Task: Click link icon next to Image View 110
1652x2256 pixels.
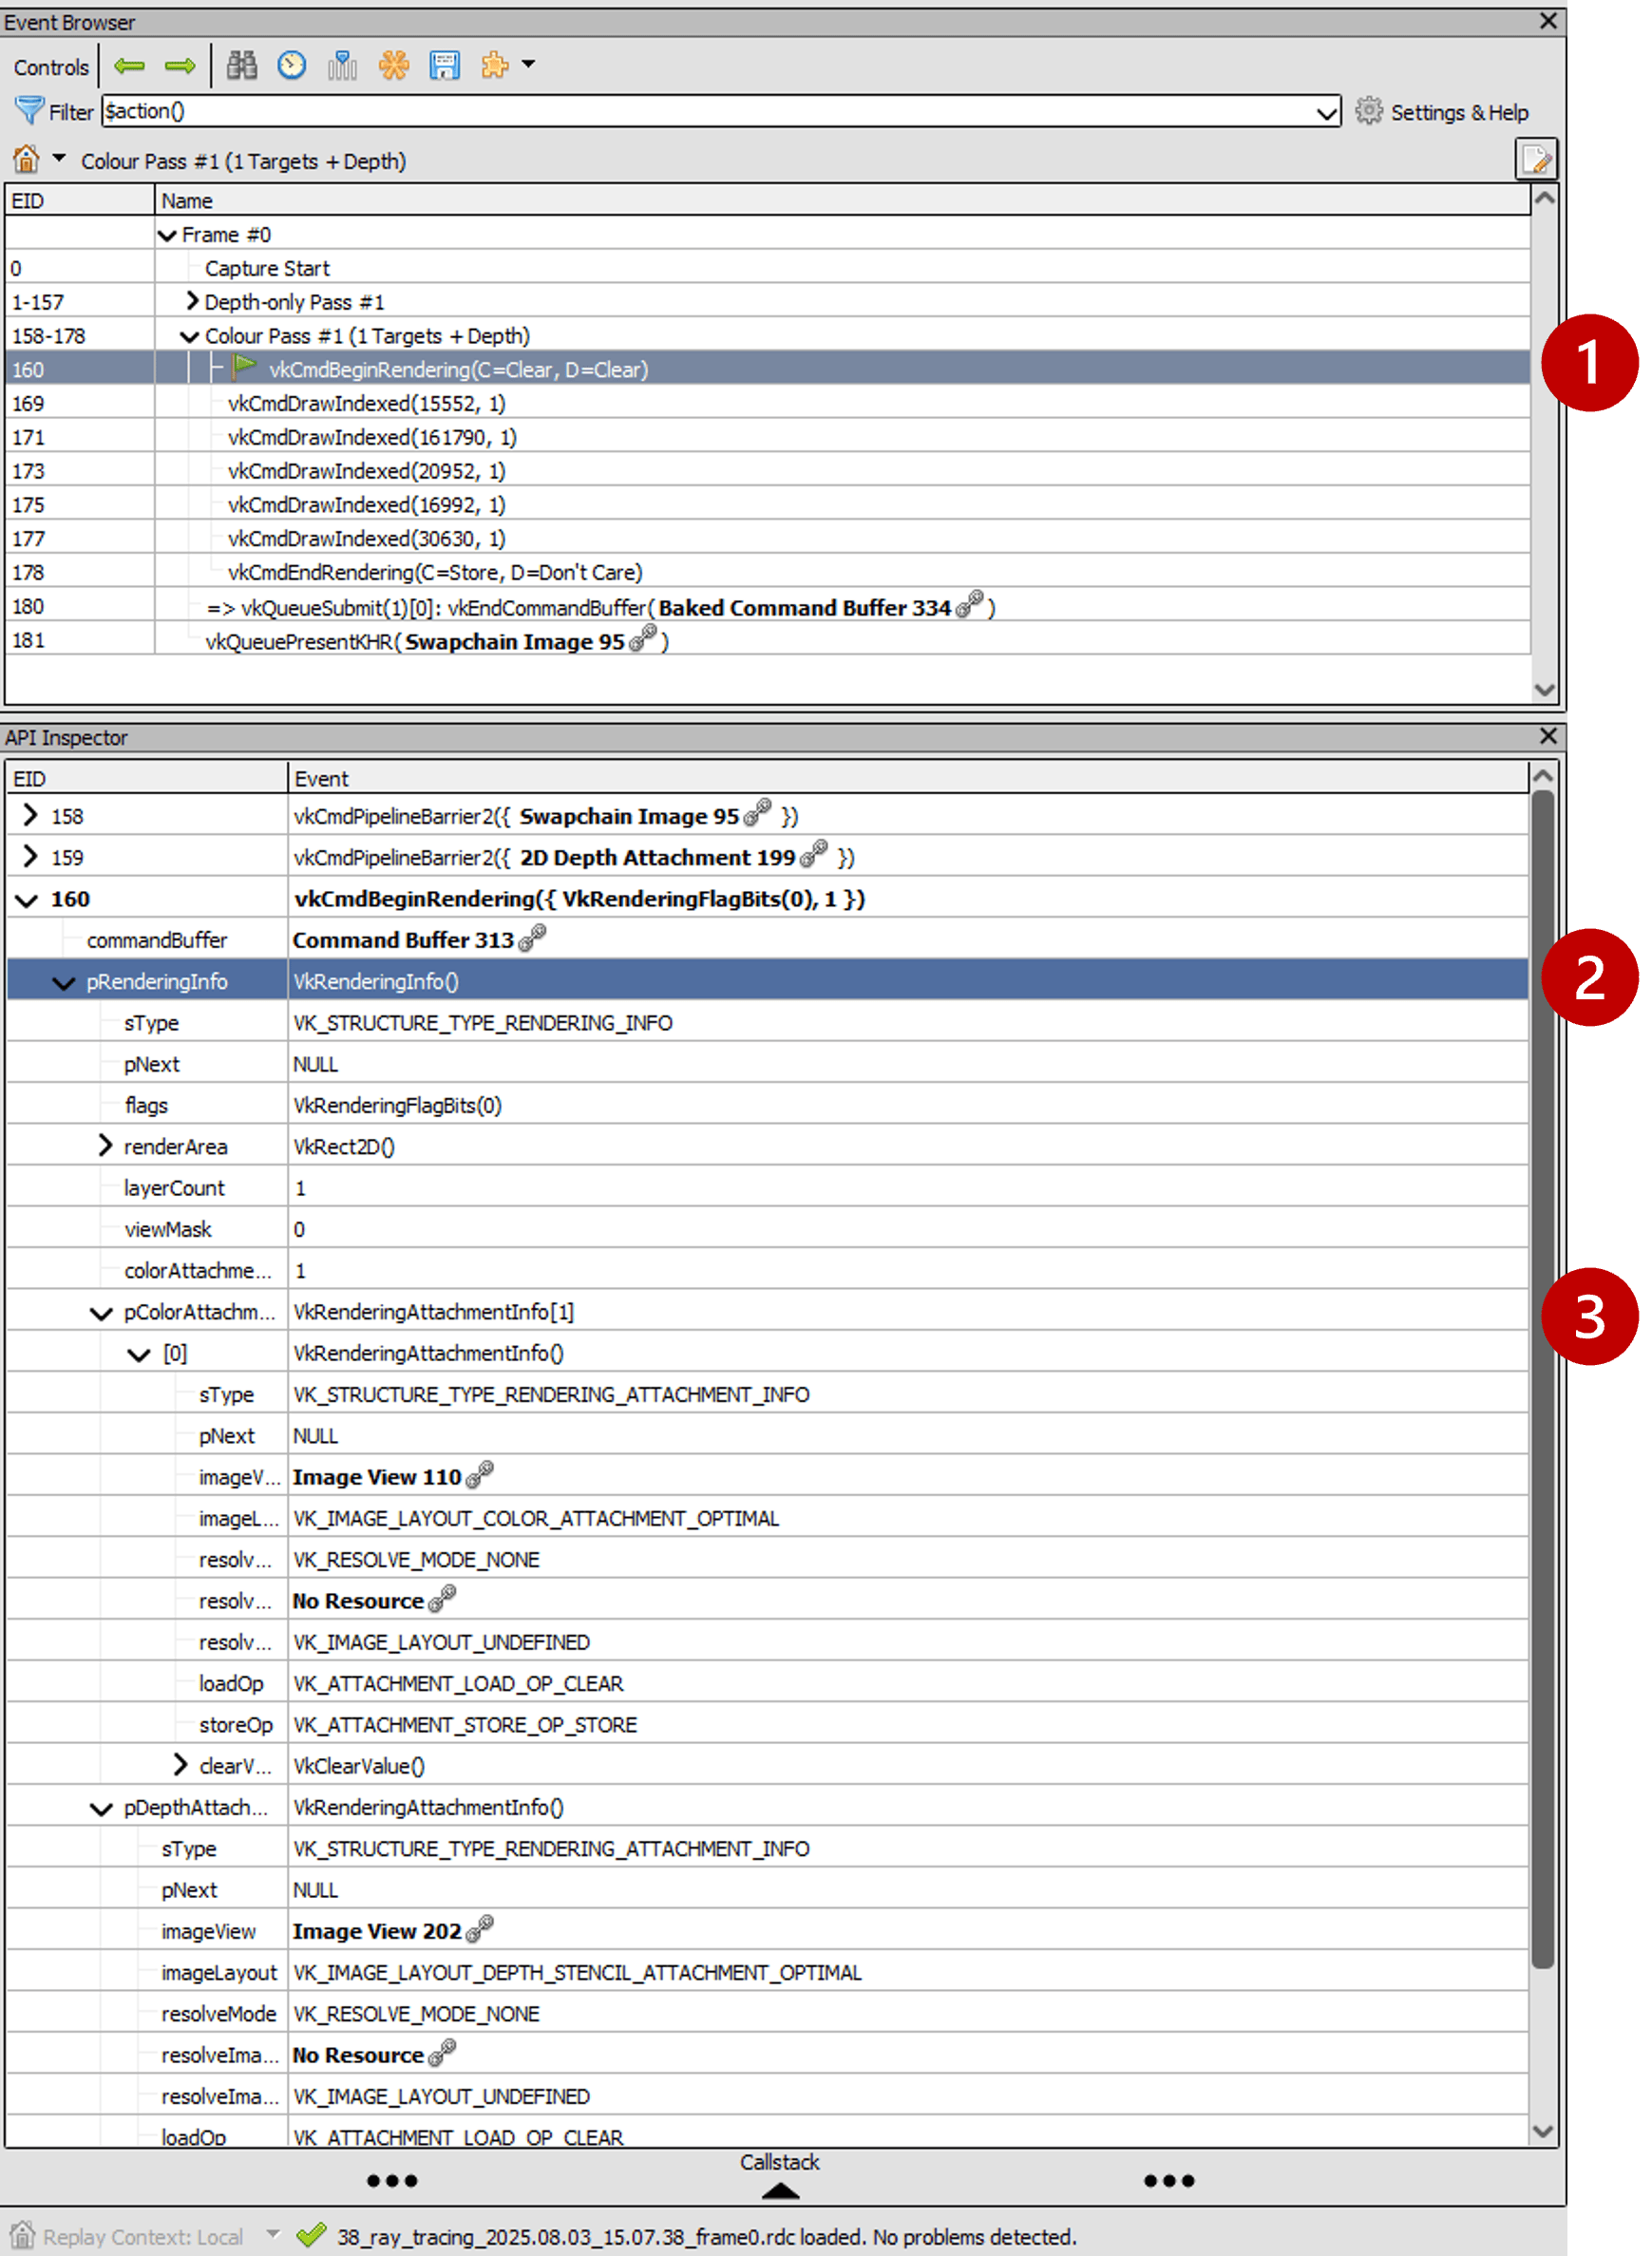Action: pos(480,1474)
